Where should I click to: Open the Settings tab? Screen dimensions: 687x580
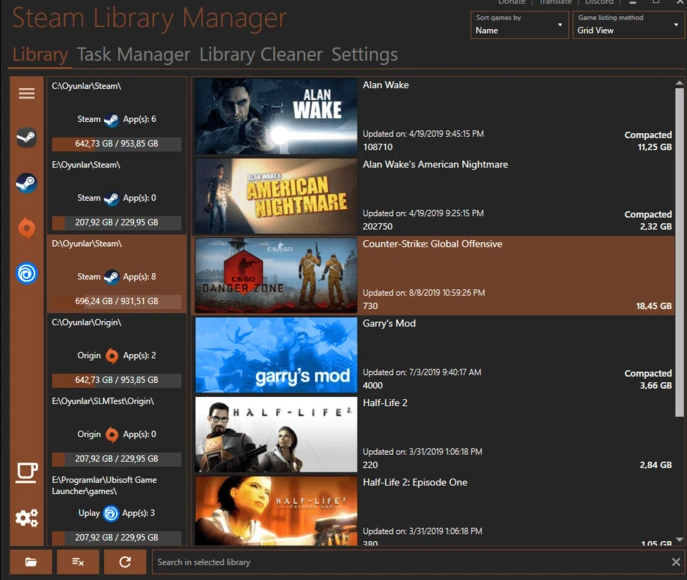pos(365,55)
